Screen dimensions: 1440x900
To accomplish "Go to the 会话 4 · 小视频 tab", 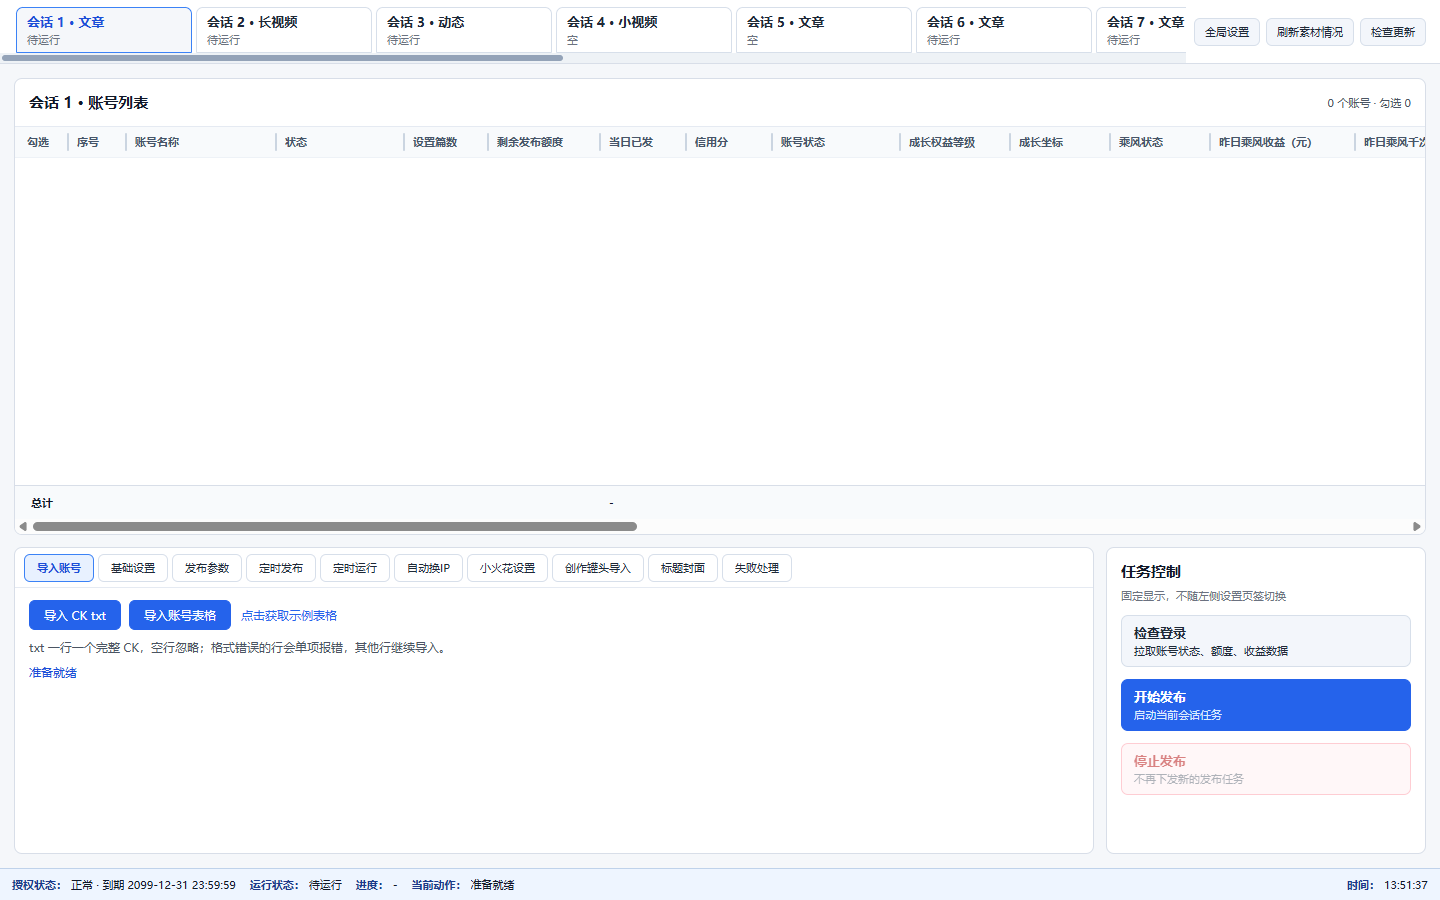I will [644, 30].
